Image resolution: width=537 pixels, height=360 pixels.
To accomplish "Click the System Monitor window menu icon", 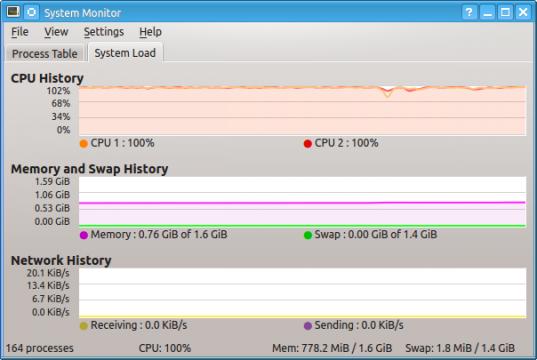I will (x=13, y=12).
